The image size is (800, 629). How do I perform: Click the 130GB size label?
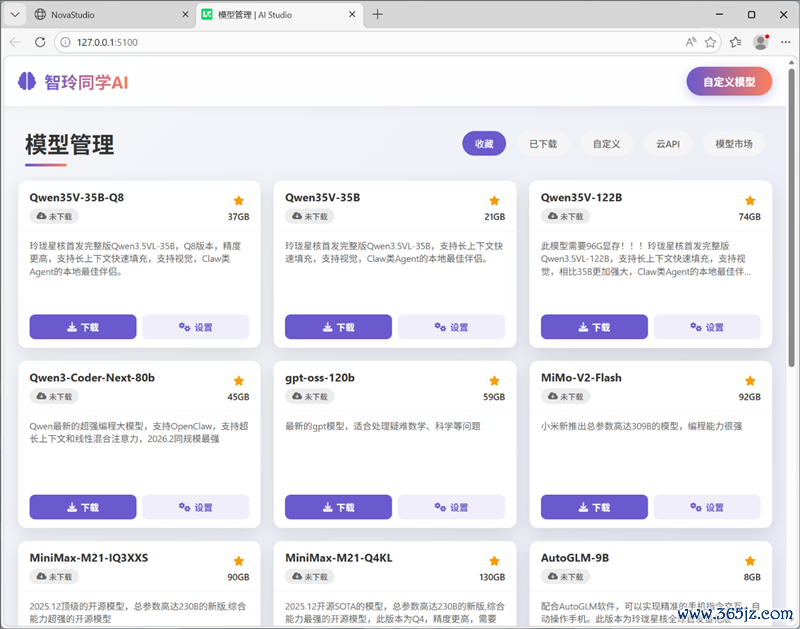coord(492,577)
